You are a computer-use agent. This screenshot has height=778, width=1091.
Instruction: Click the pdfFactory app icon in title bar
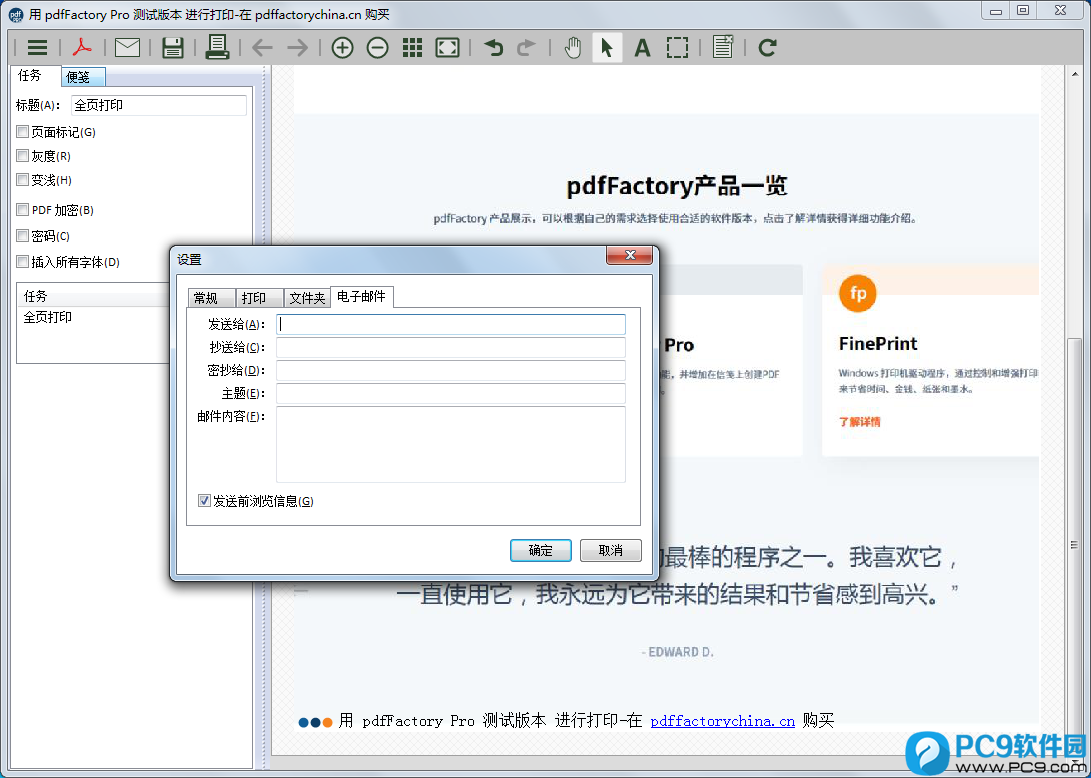click(x=15, y=15)
